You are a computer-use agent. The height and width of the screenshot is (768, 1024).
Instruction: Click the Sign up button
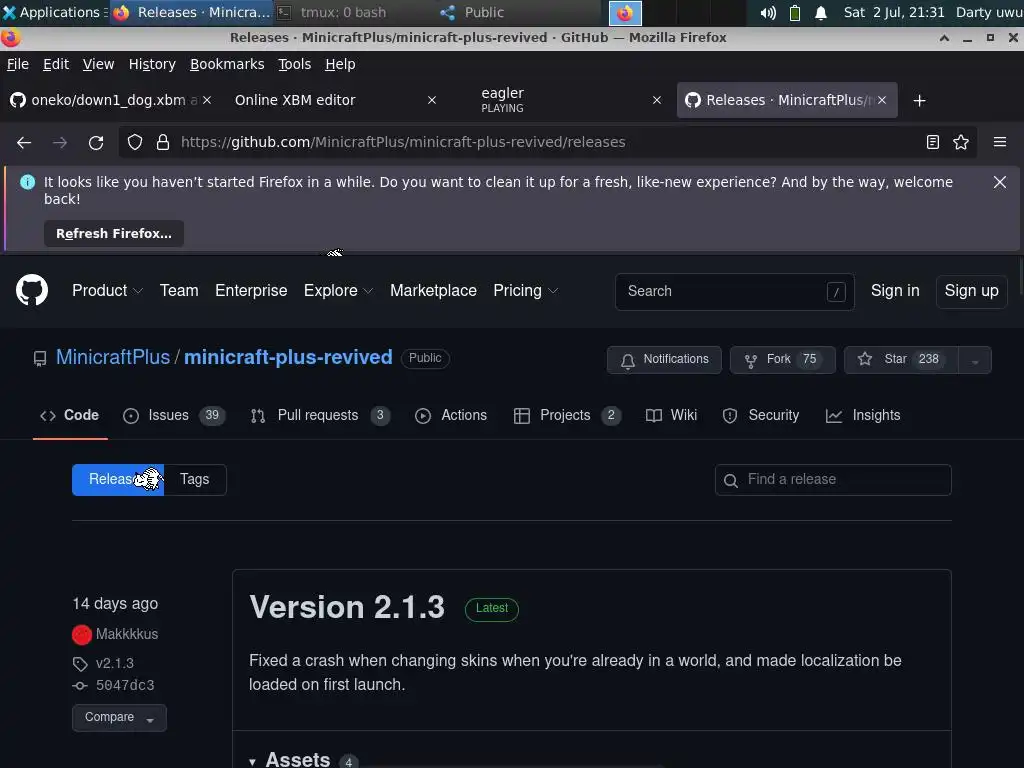tap(971, 291)
